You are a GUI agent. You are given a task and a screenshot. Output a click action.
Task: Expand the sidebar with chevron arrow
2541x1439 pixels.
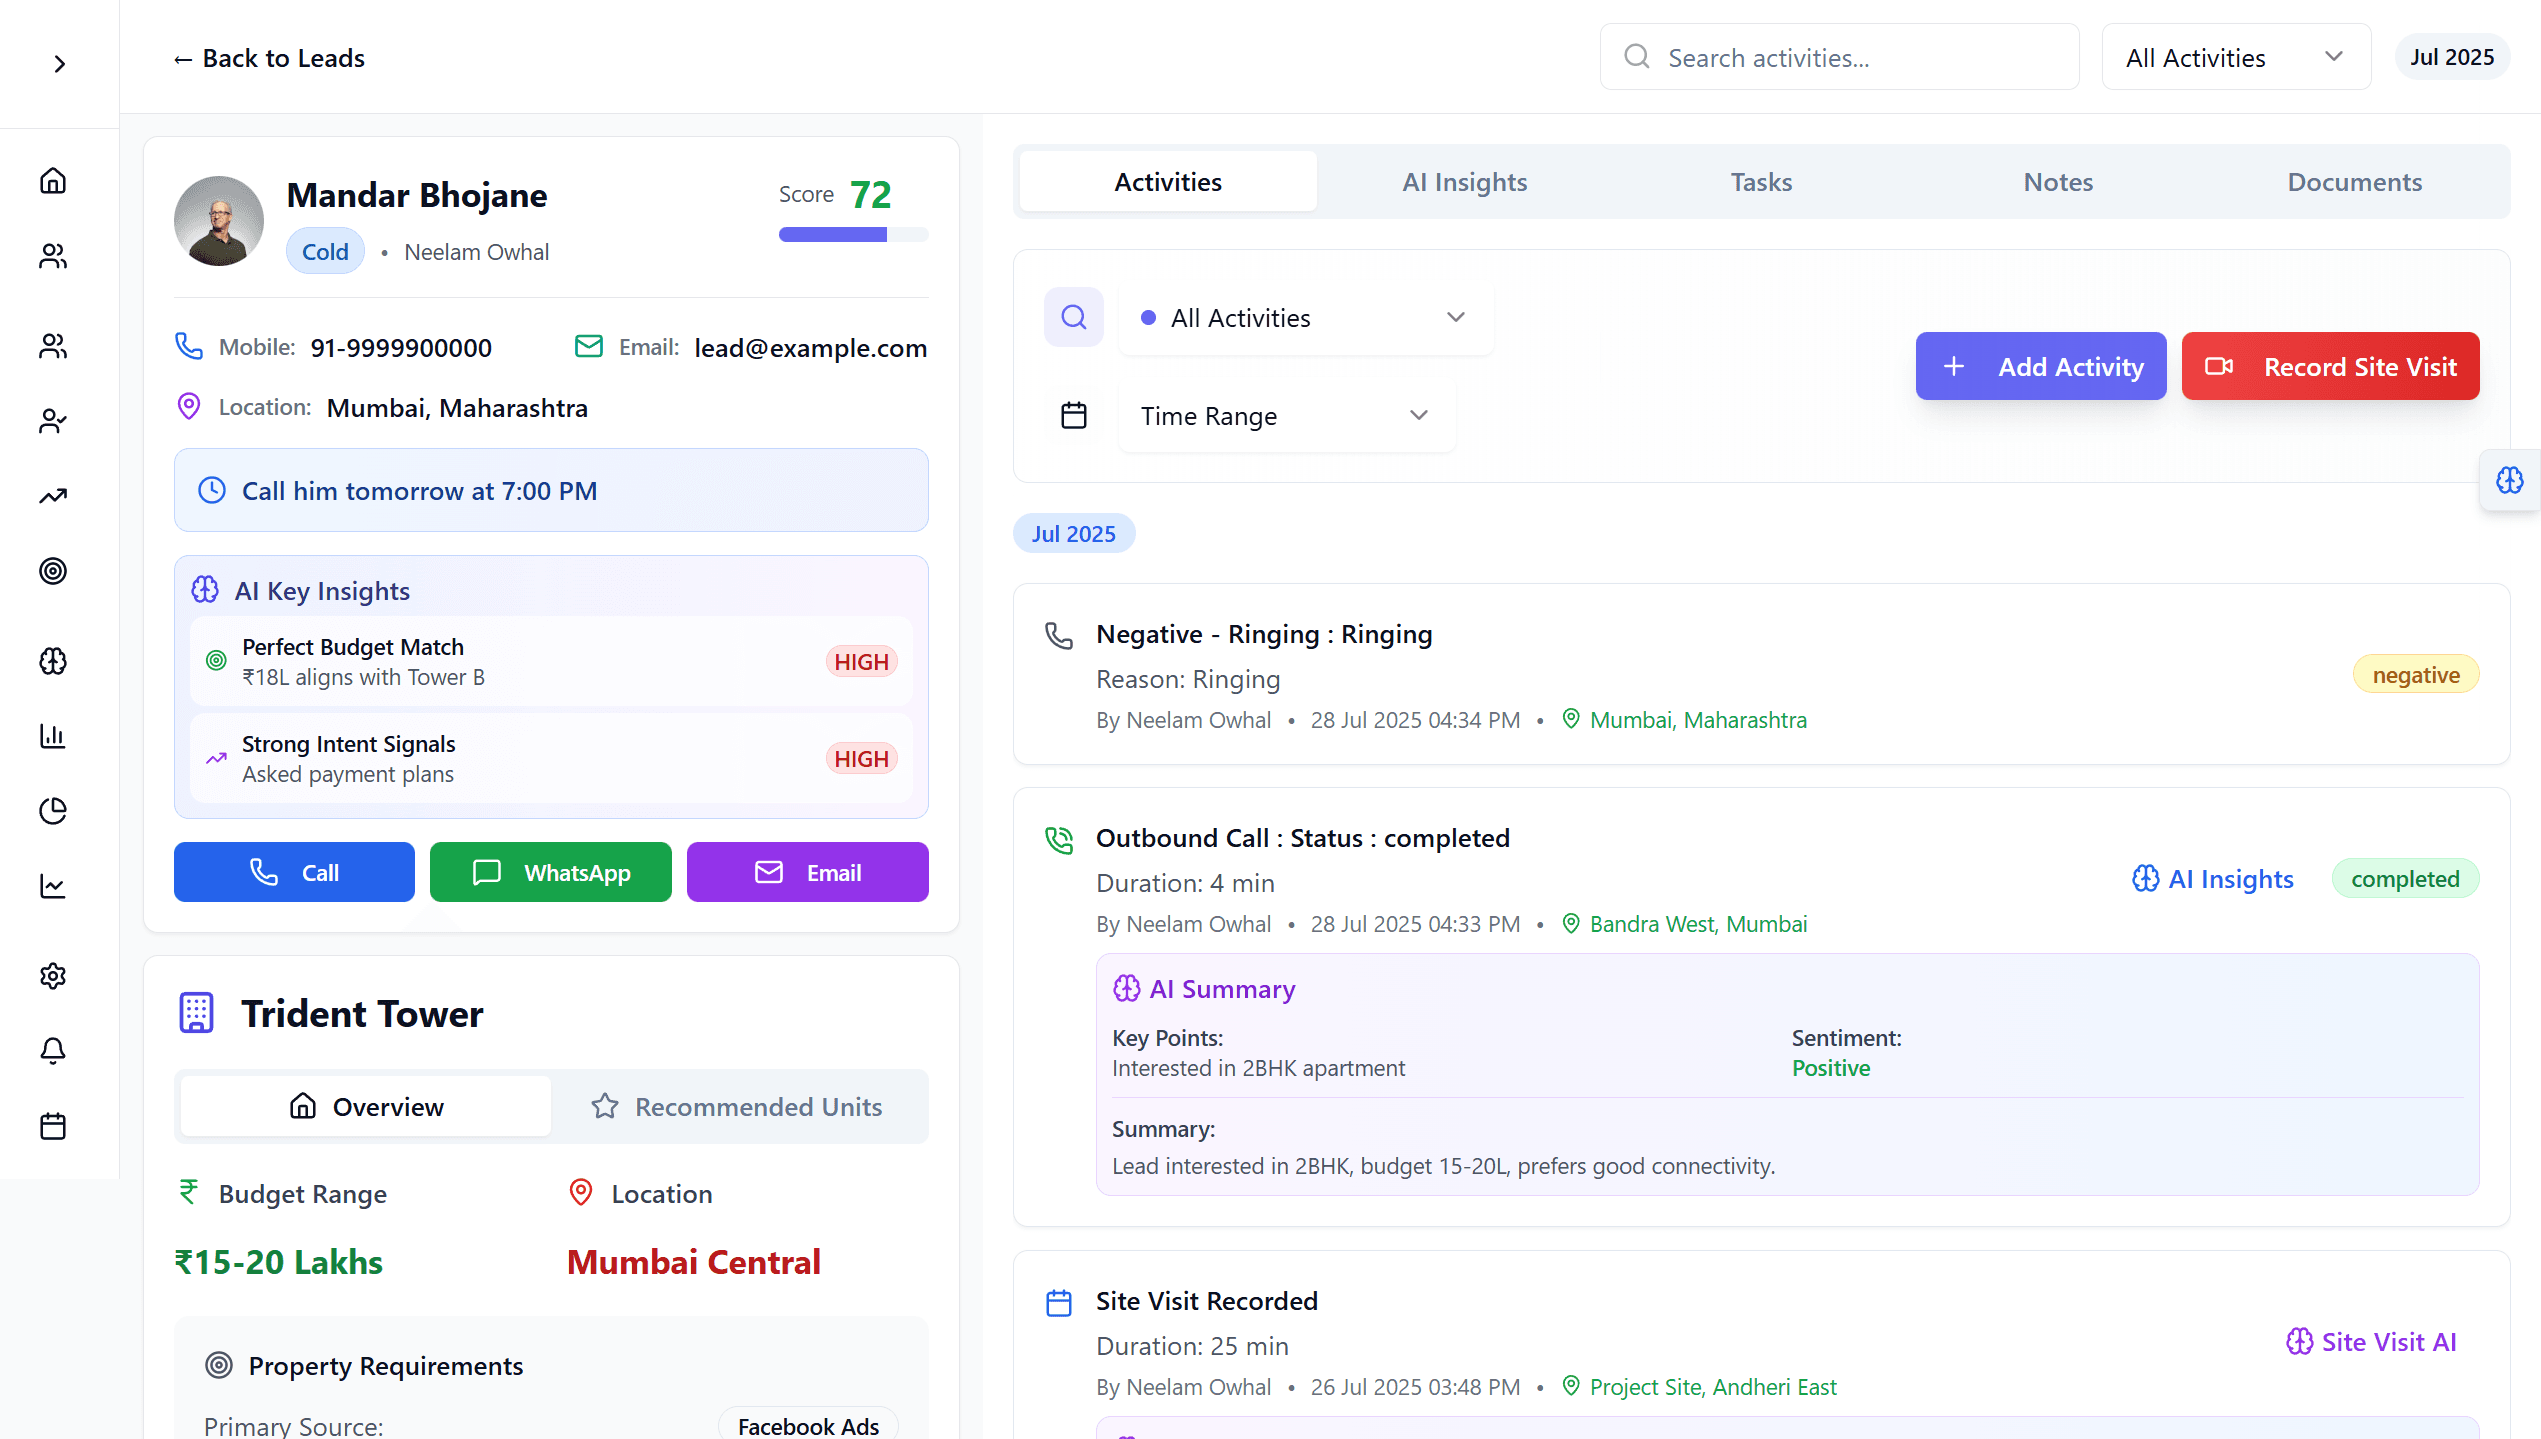point(60,64)
